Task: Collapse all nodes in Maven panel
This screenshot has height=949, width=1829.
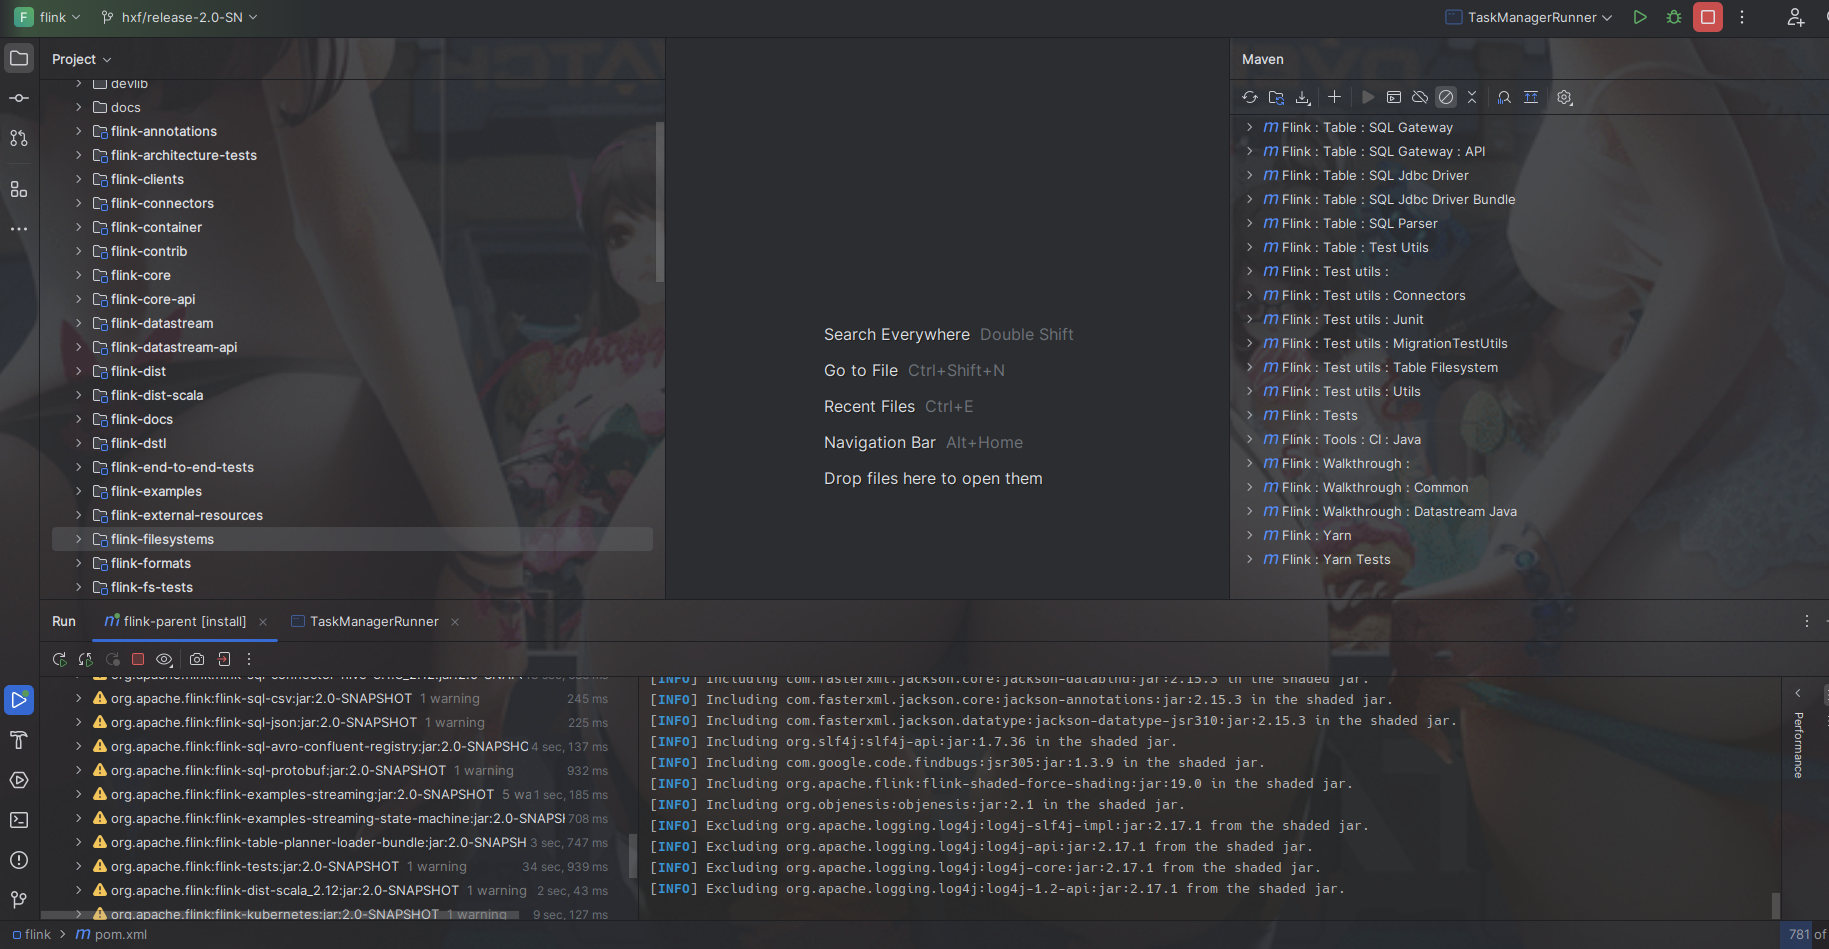Action: click(1472, 97)
